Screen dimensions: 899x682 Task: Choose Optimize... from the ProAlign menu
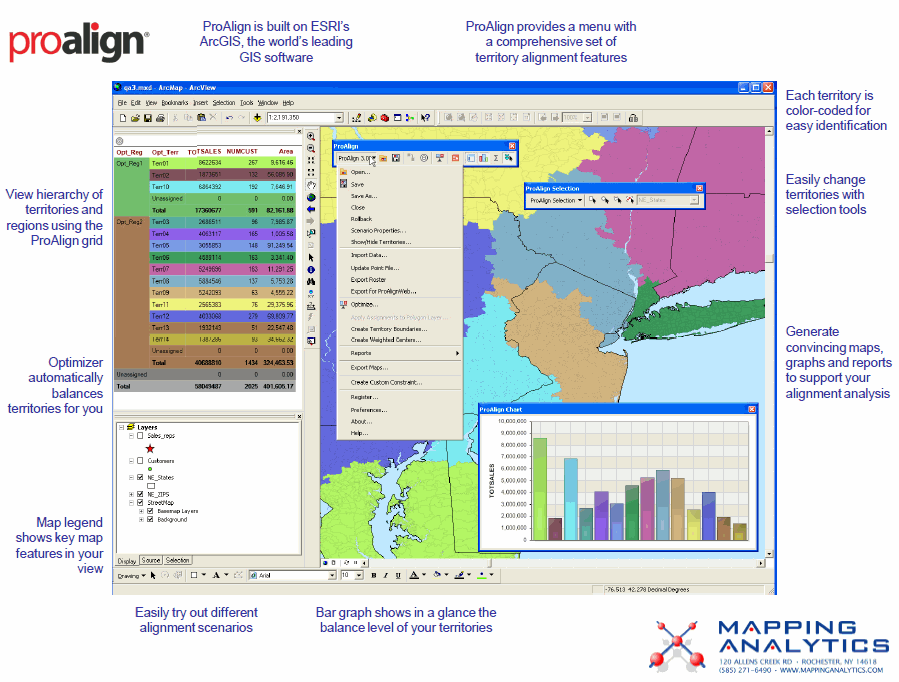pos(361,304)
